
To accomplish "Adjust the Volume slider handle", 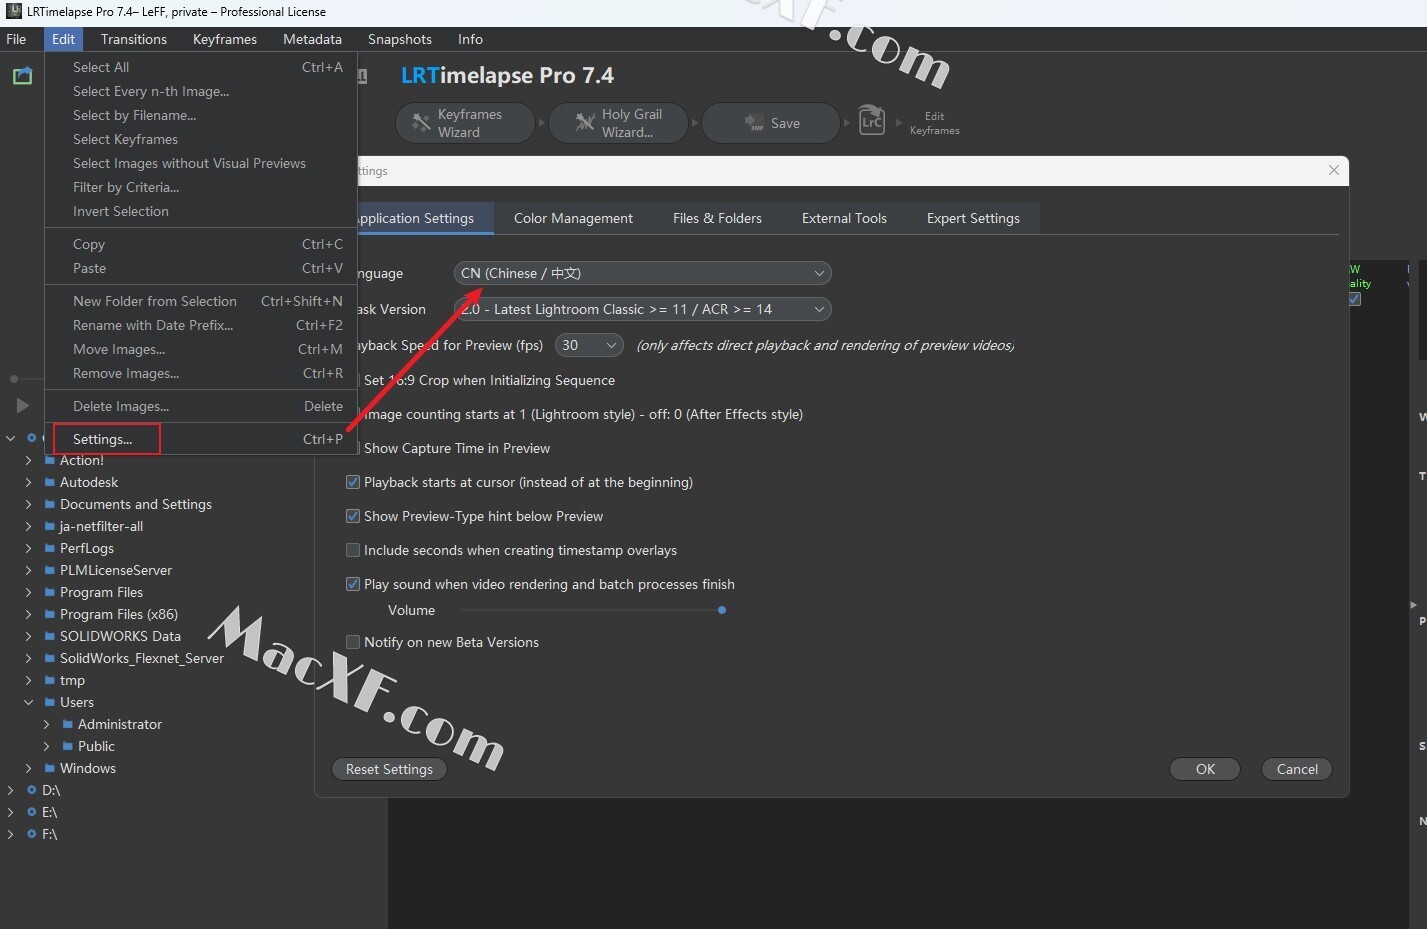I will [722, 610].
